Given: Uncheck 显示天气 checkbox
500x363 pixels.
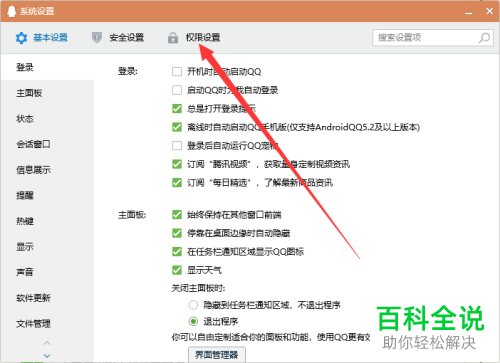Looking at the screenshot, I should [177, 270].
